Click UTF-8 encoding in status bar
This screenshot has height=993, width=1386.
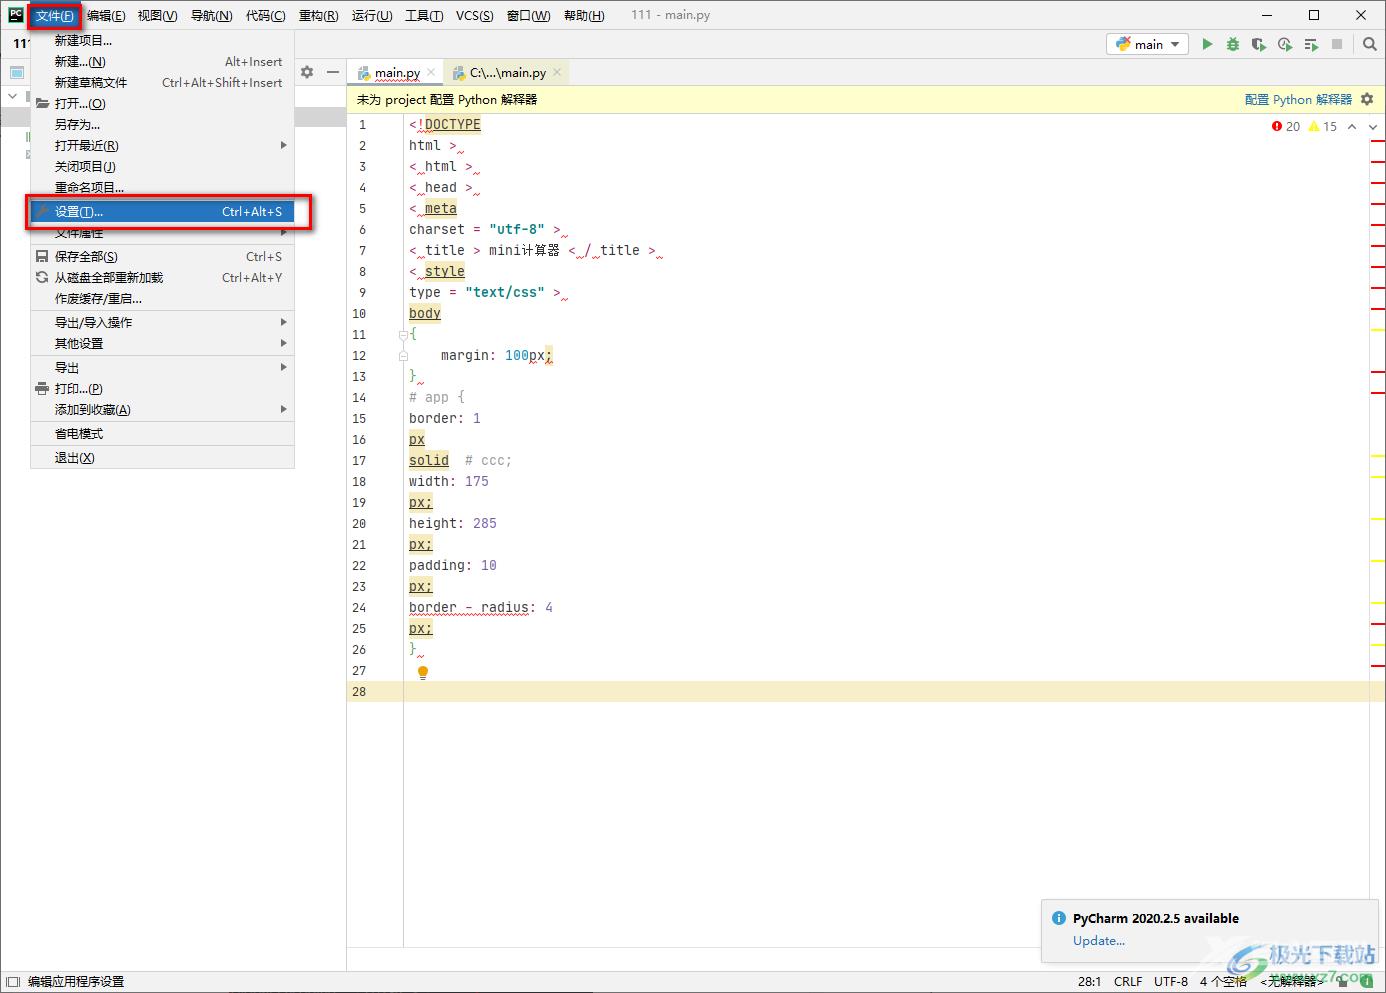pos(1171,982)
